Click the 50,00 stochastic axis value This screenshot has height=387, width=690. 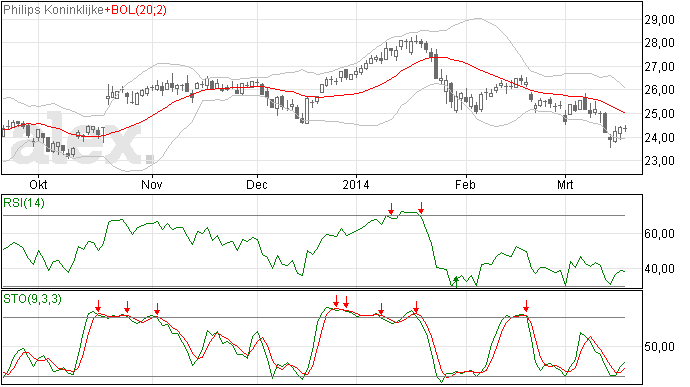[x=660, y=347]
